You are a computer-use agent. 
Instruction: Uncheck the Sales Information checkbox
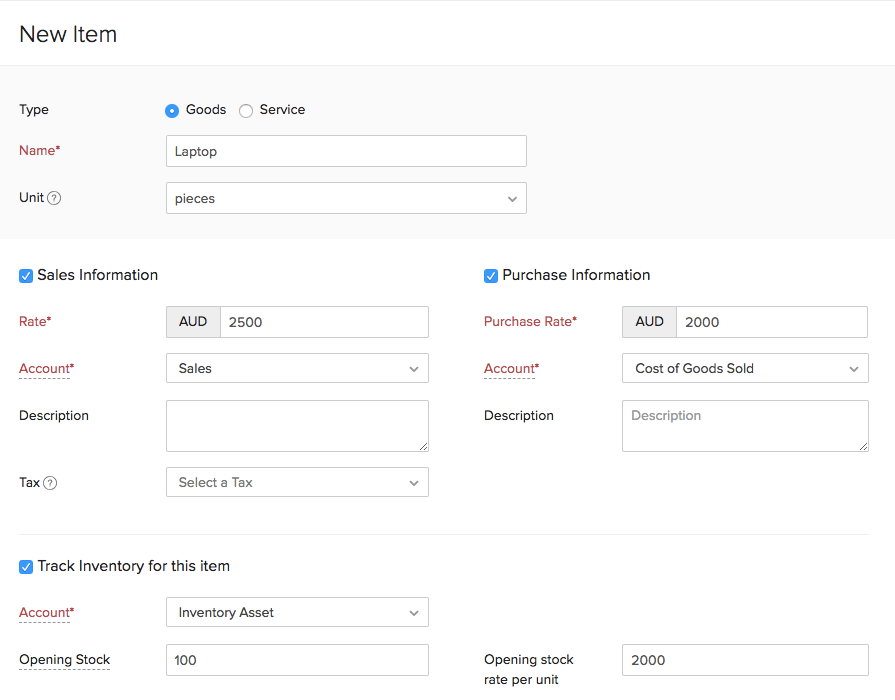click(26, 276)
